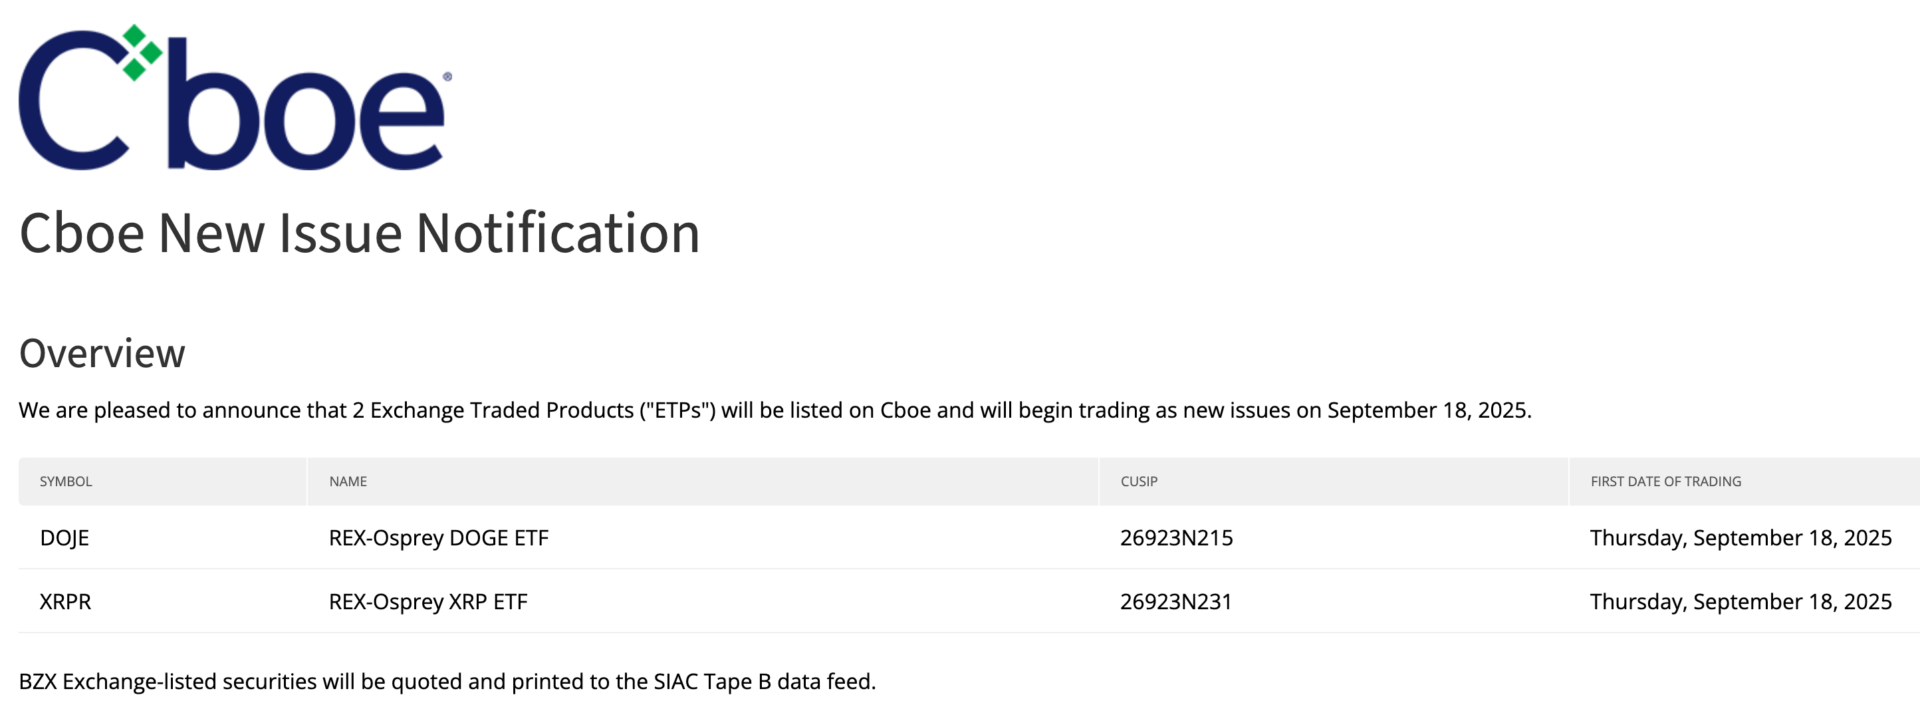The height and width of the screenshot is (717, 1920).
Task: Click the announcement paragraph about 2 ETPs
Action: 775,410
